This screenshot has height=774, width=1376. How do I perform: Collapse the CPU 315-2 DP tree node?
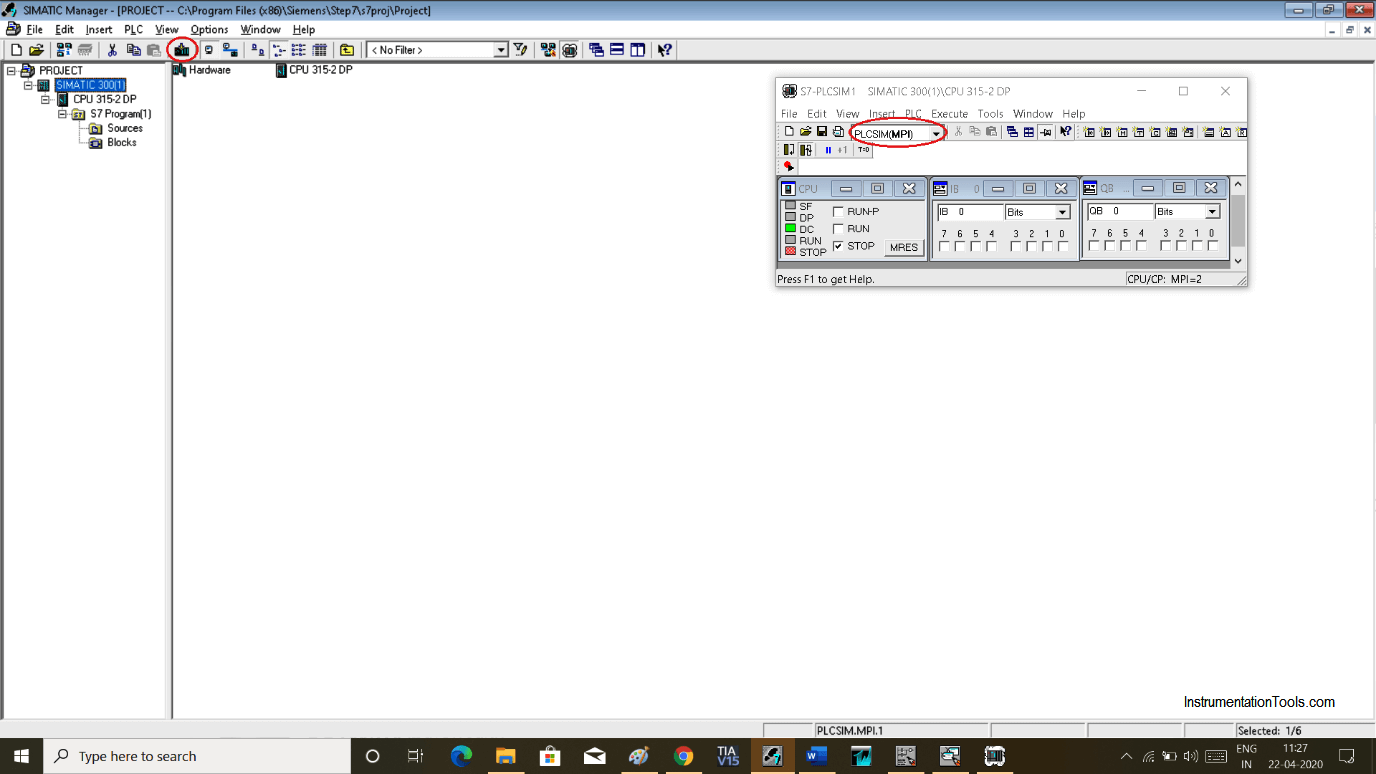[46, 100]
